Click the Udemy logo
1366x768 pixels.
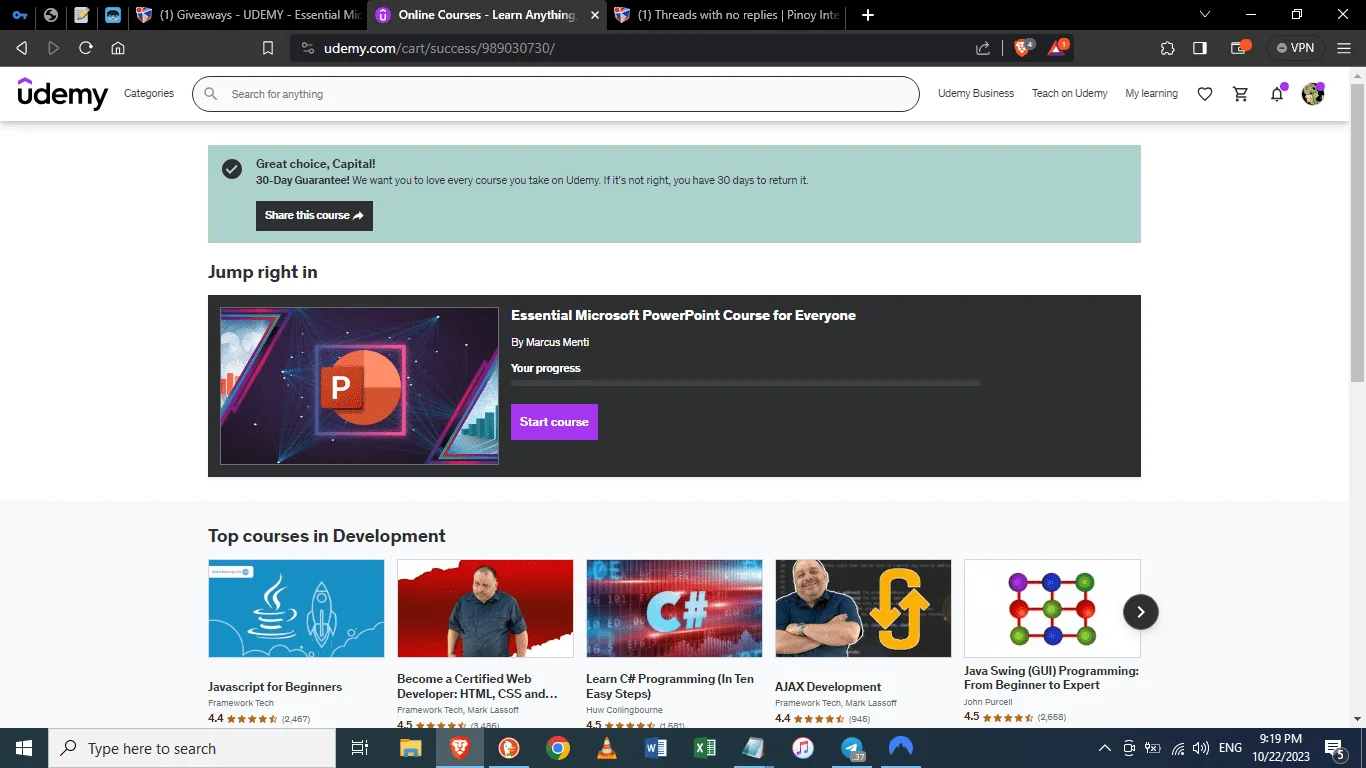coord(63,93)
